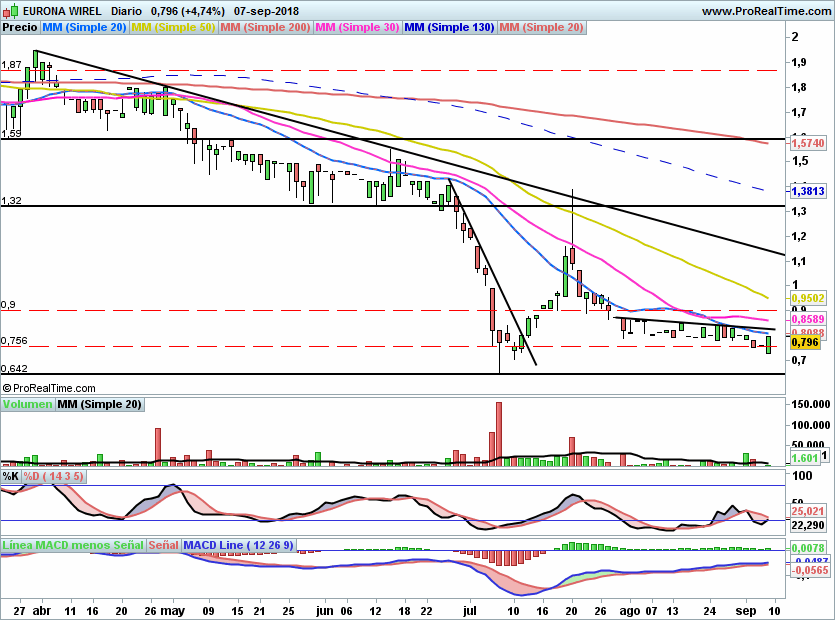Click the candlestick icon beside EURONA WIREL
This screenshot has width=835, height=620.
tap(10, 11)
